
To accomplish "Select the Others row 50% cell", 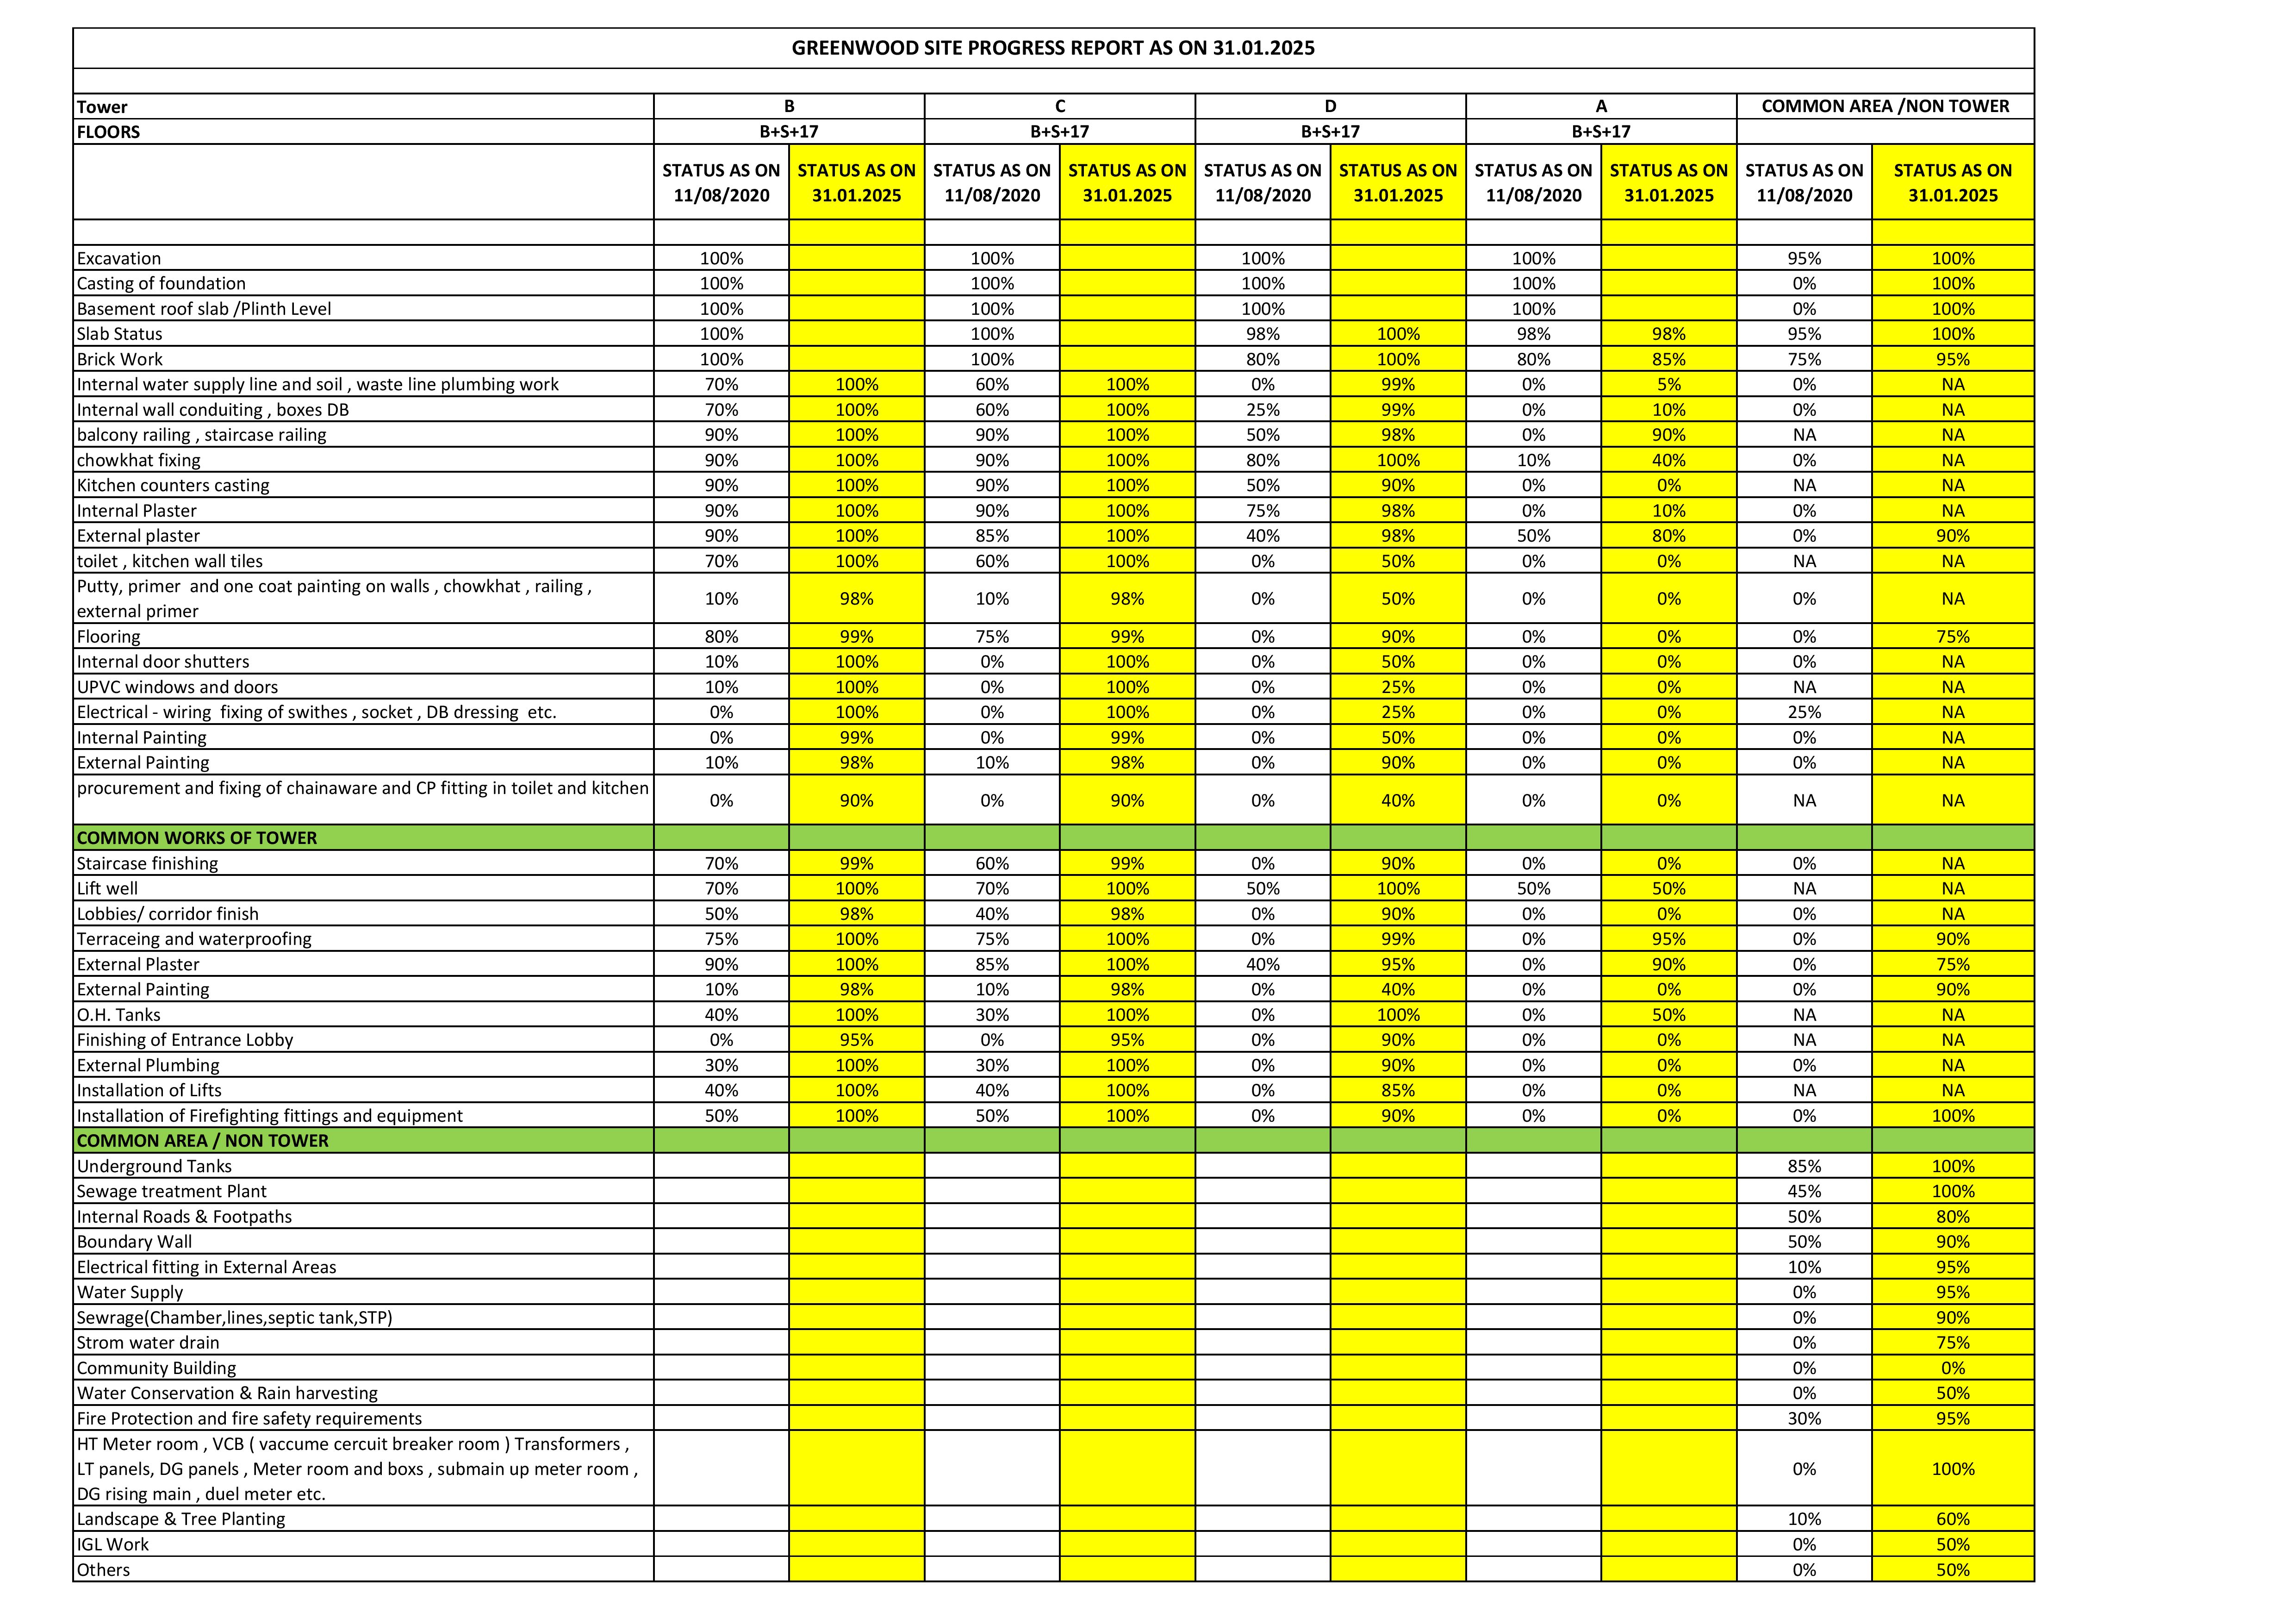I will coord(1953,1570).
